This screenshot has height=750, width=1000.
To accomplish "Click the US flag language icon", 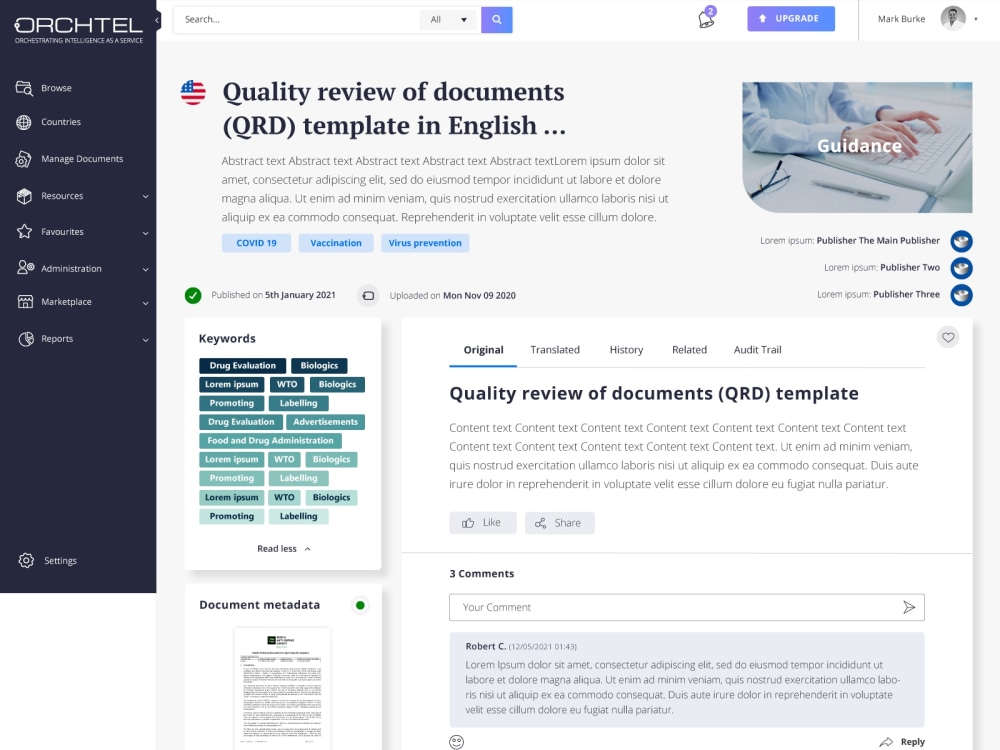I will pyautogui.click(x=193, y=92).
